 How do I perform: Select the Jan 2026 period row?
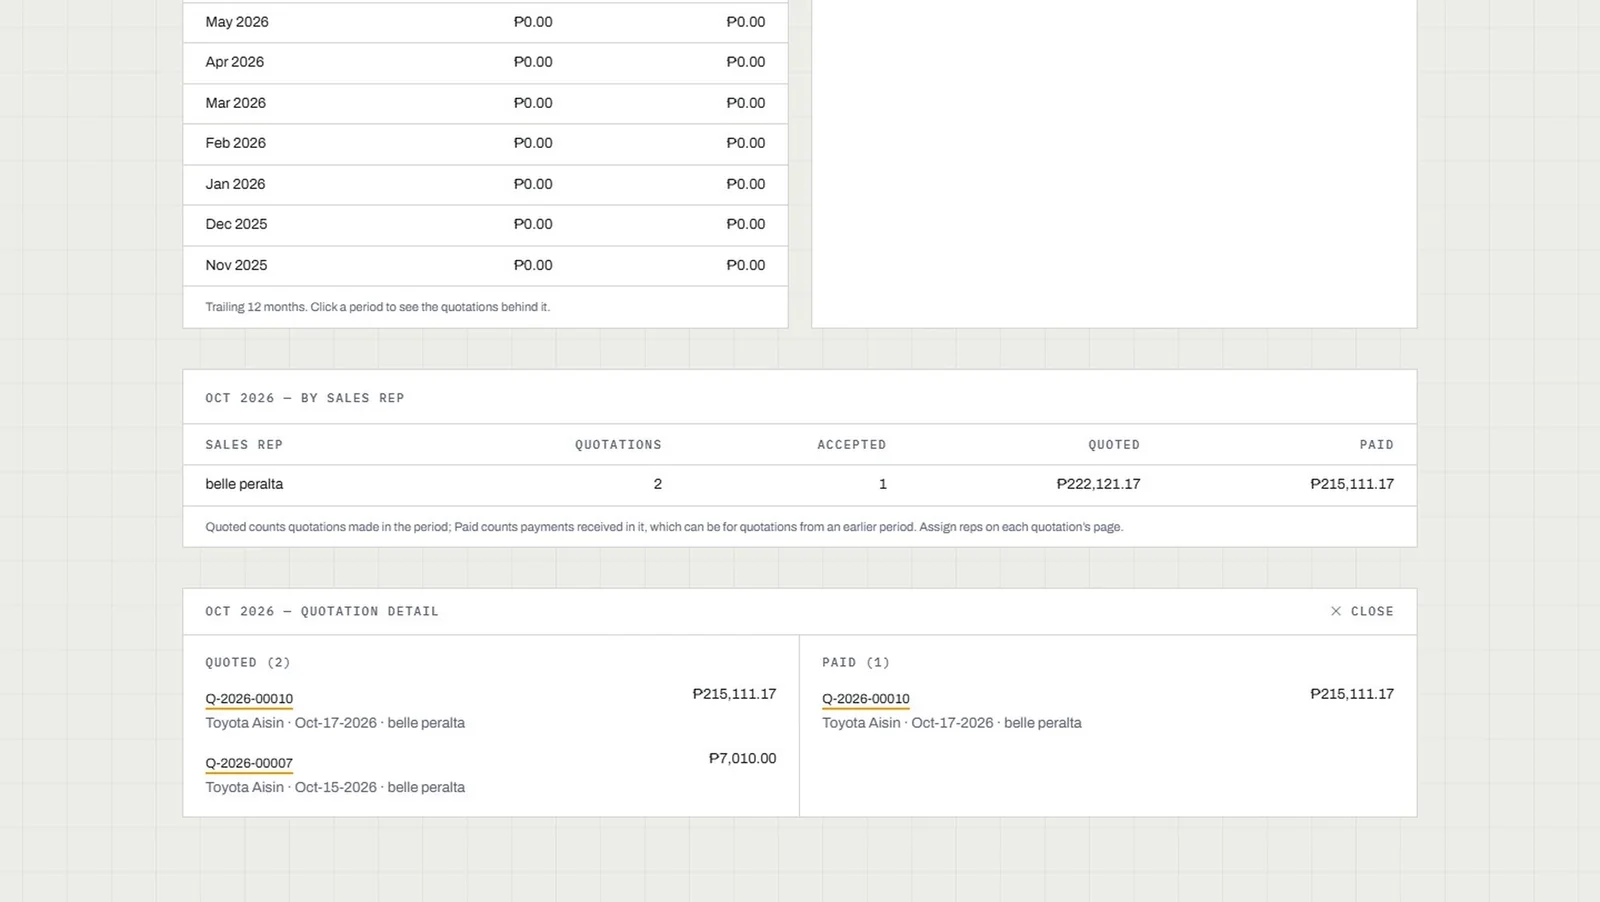[x=485, y=184]
